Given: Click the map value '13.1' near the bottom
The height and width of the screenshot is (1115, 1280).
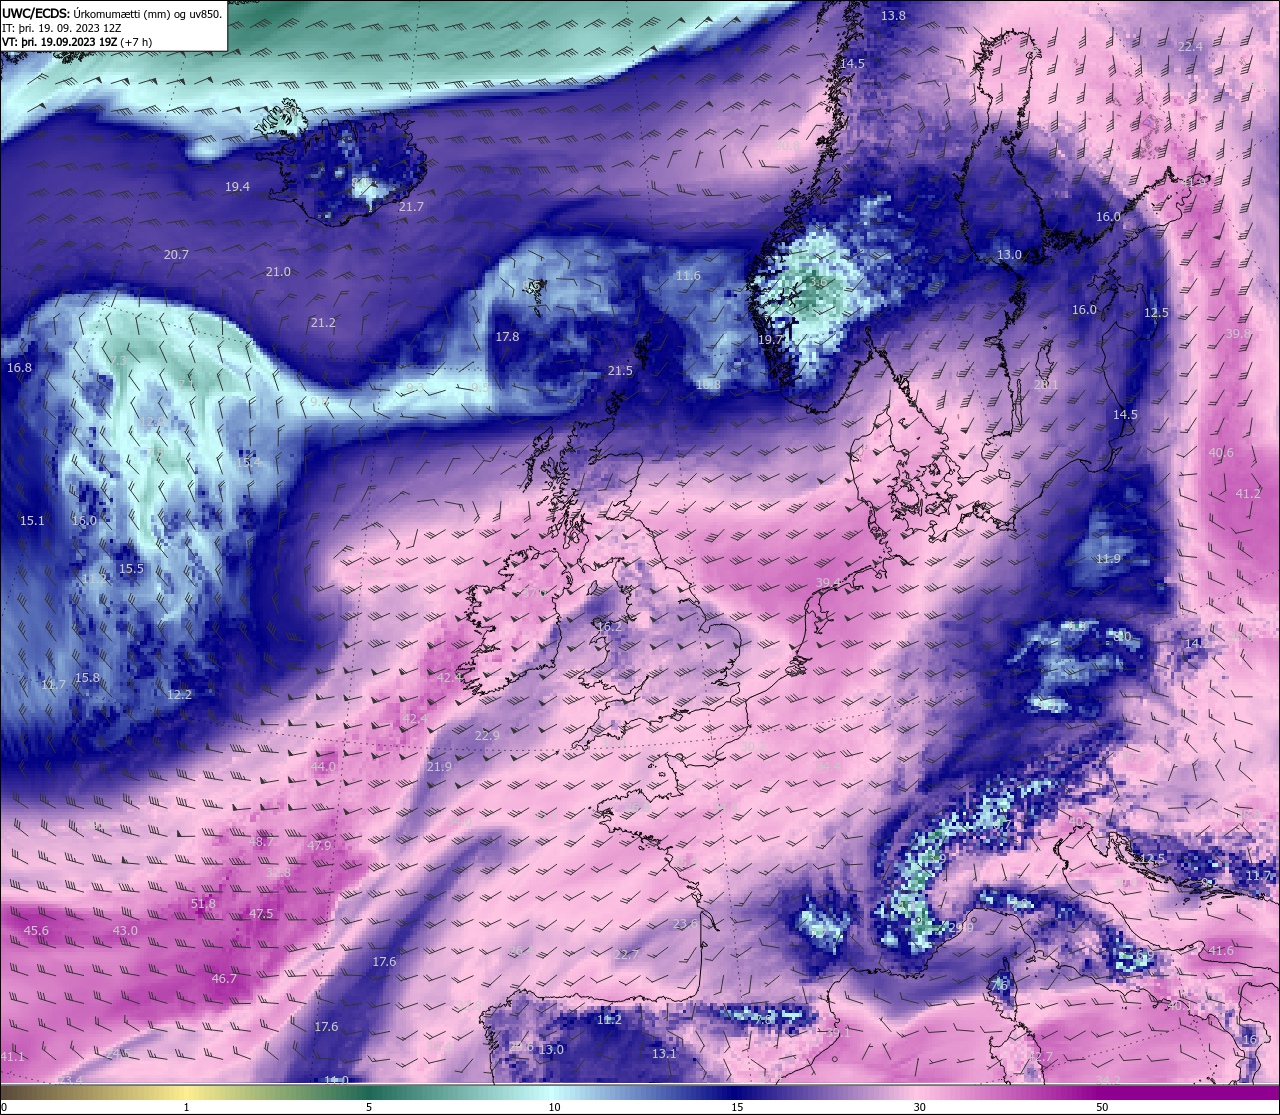Looking at the screenshot, I should pos(664,1054).
